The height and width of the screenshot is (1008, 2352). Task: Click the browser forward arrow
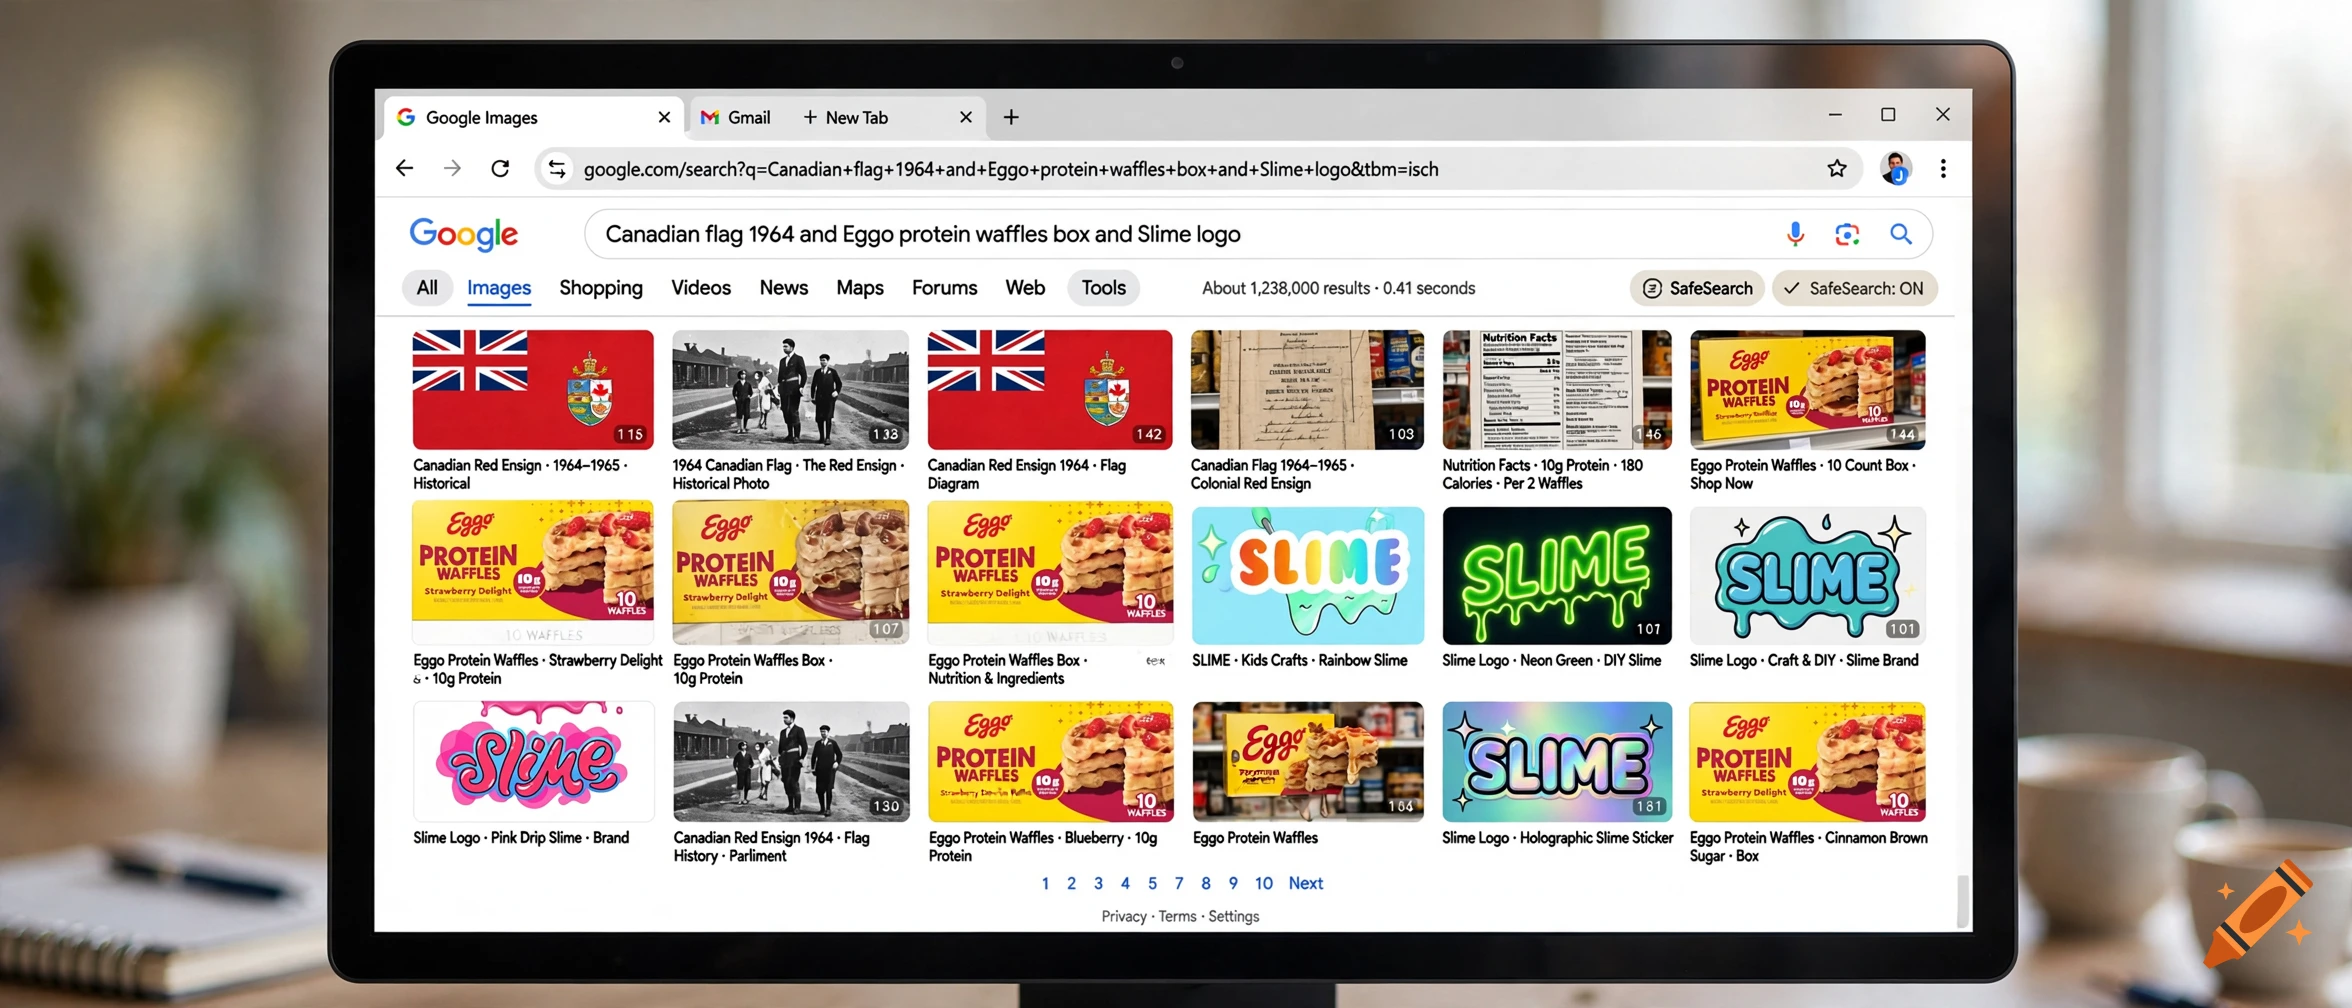pyautogui.click(x=452, y=168)
